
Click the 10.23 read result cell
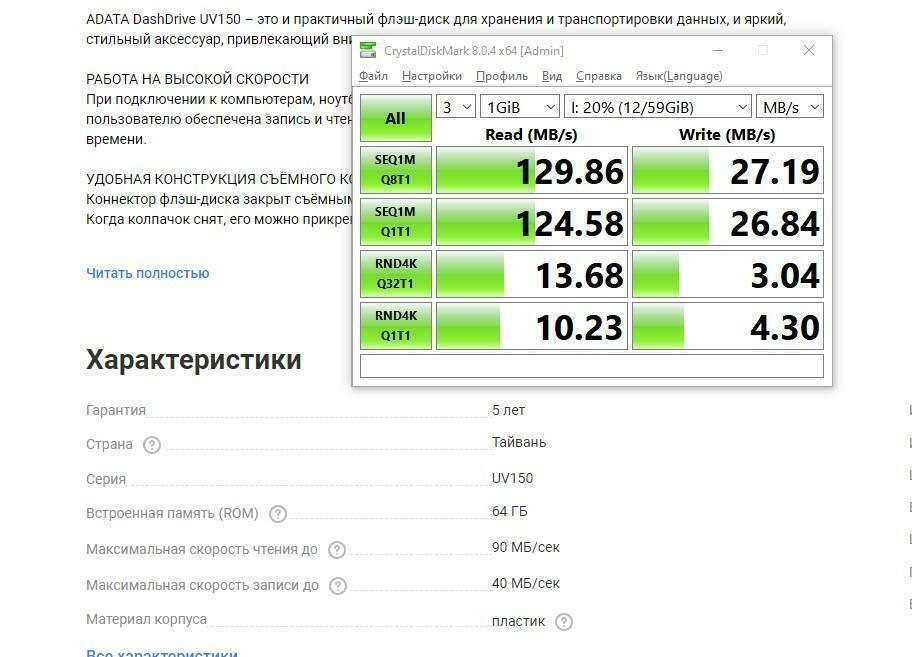pyautogui.click(x=532, y=326)
